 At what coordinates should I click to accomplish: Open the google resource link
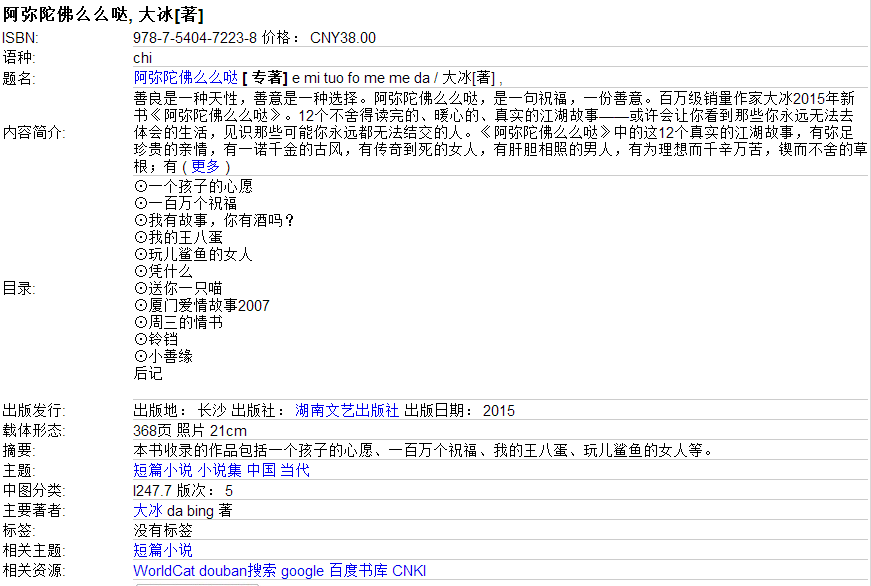pyautogui.click(x=302, y=570)
